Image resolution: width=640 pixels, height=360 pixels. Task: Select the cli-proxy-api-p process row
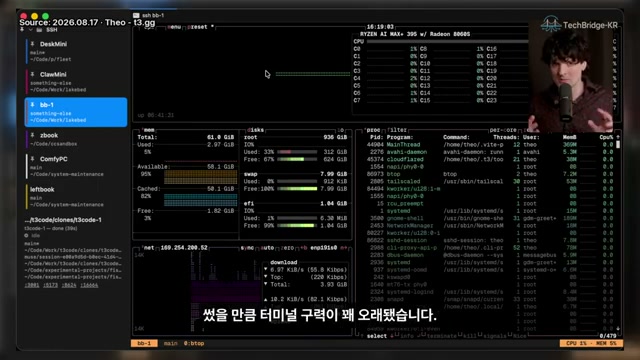coord(490,248)
